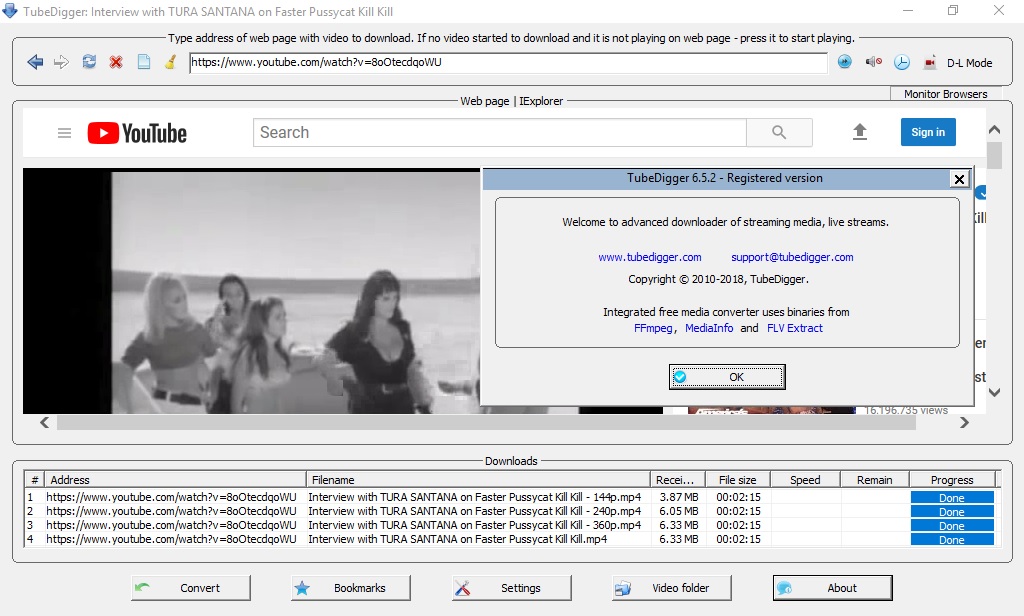This screenshot has width=1024, height=616.
Task: Click YouTube search magnifier button
Action: (779, 133)
